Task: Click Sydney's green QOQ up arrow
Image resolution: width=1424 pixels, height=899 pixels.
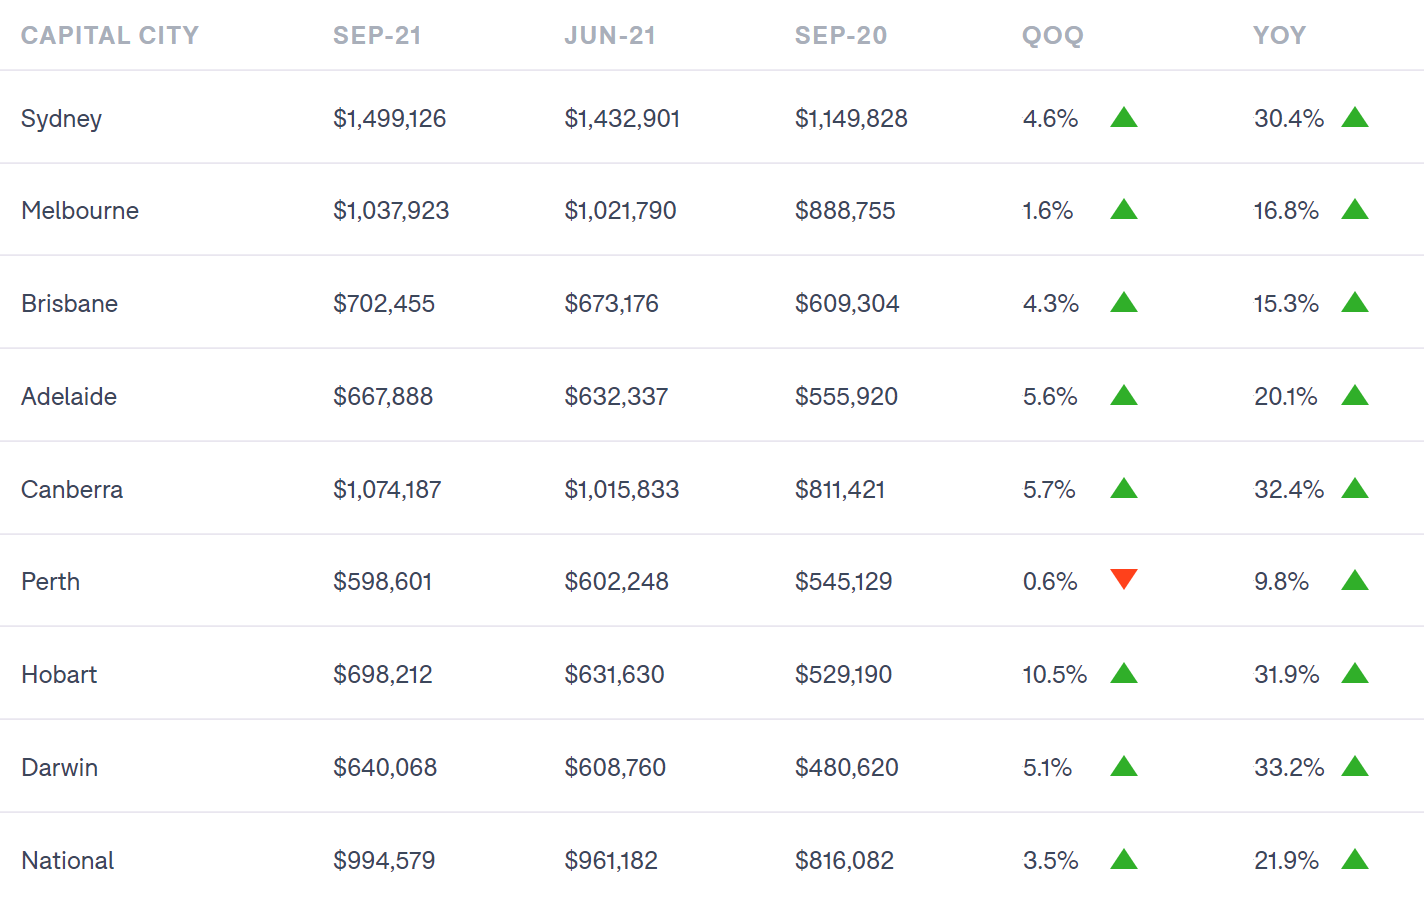Action: point(1124,118)
